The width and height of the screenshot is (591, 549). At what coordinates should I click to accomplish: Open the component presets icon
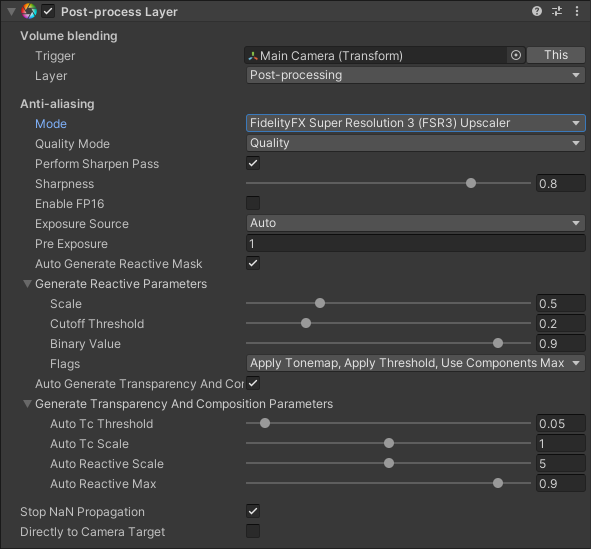pyautogui.click(x=557, y=11)
